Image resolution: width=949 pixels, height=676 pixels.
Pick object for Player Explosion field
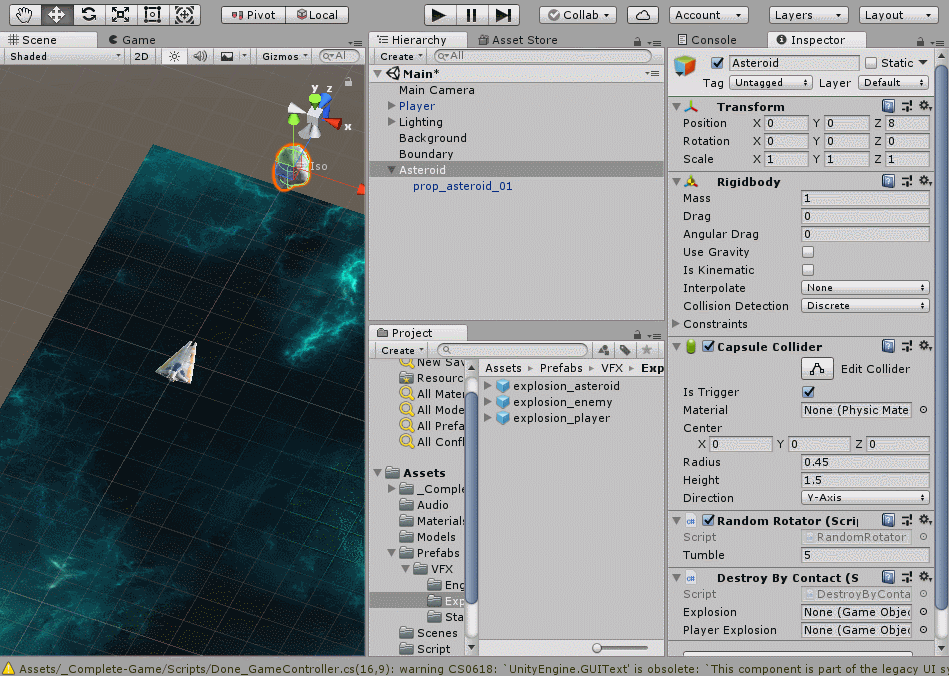(x=924, y=630)
